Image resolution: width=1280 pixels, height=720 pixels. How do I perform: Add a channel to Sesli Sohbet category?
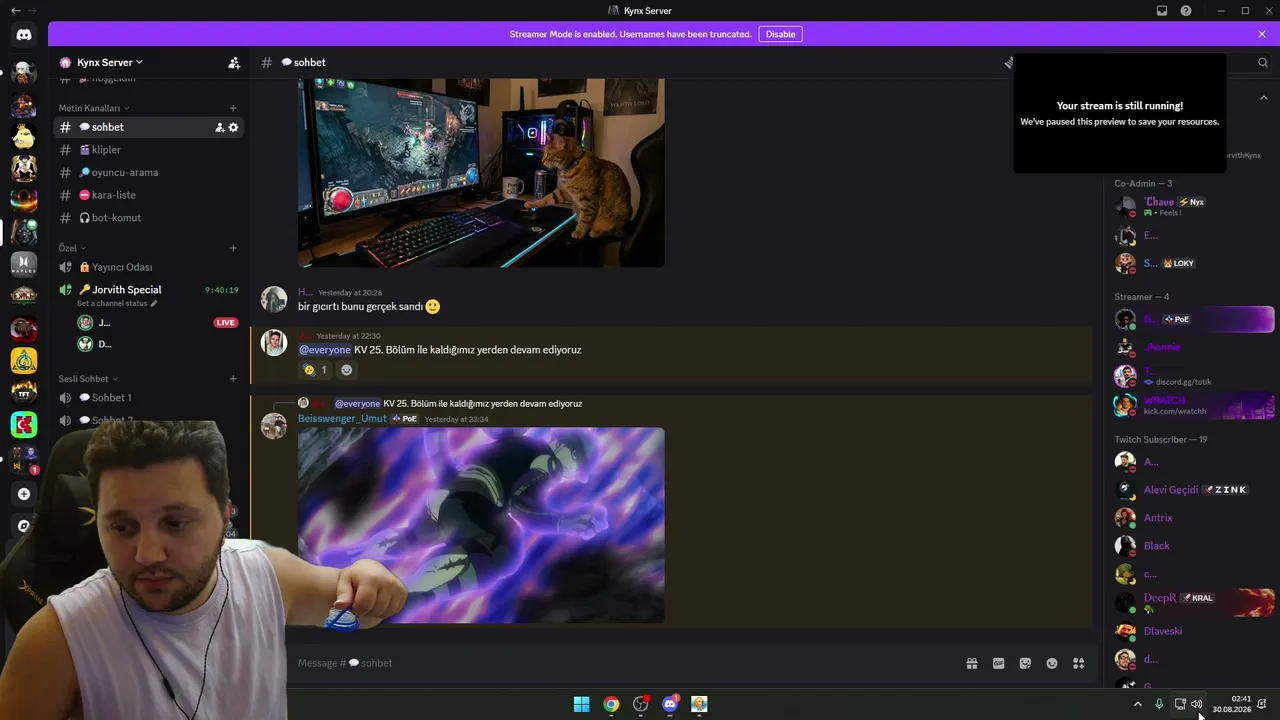tap(233, 379)
